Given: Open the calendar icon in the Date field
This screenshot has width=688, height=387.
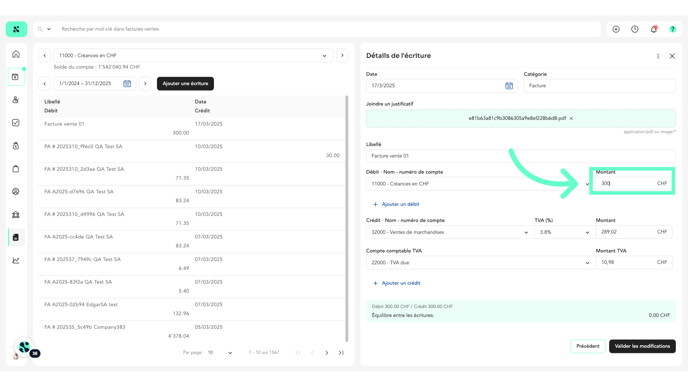Looking at the screenshot, I should (x=509, y=86).
